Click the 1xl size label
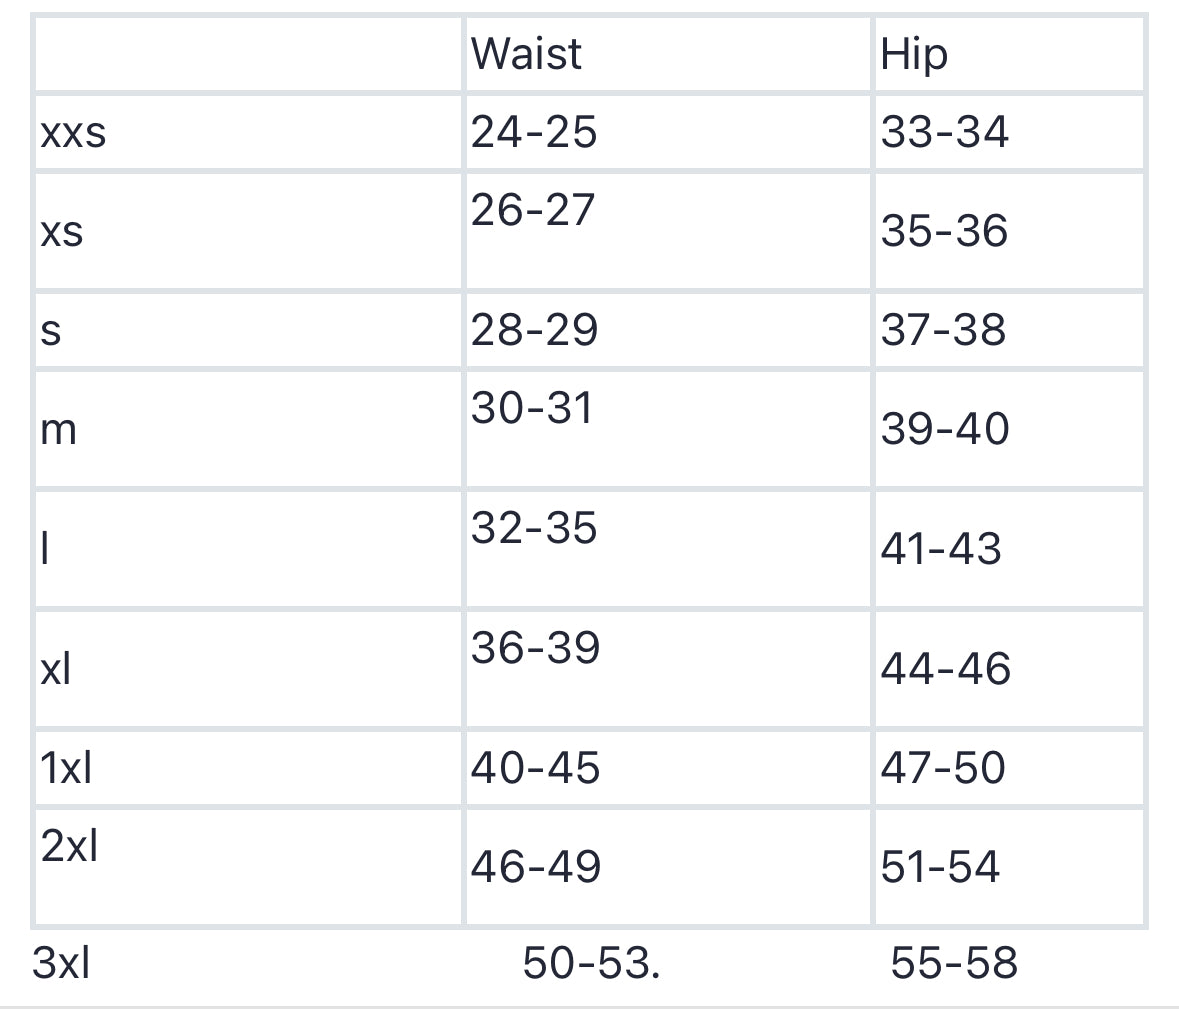The height and width of the screenshot is (1012, 1179). 67,767
